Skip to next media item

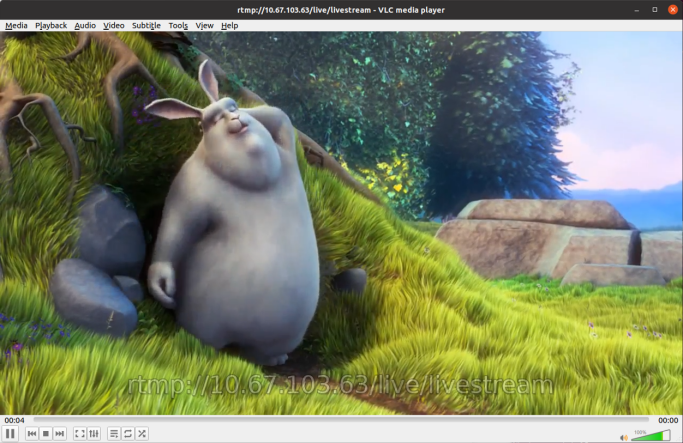[x=60, y=433]
